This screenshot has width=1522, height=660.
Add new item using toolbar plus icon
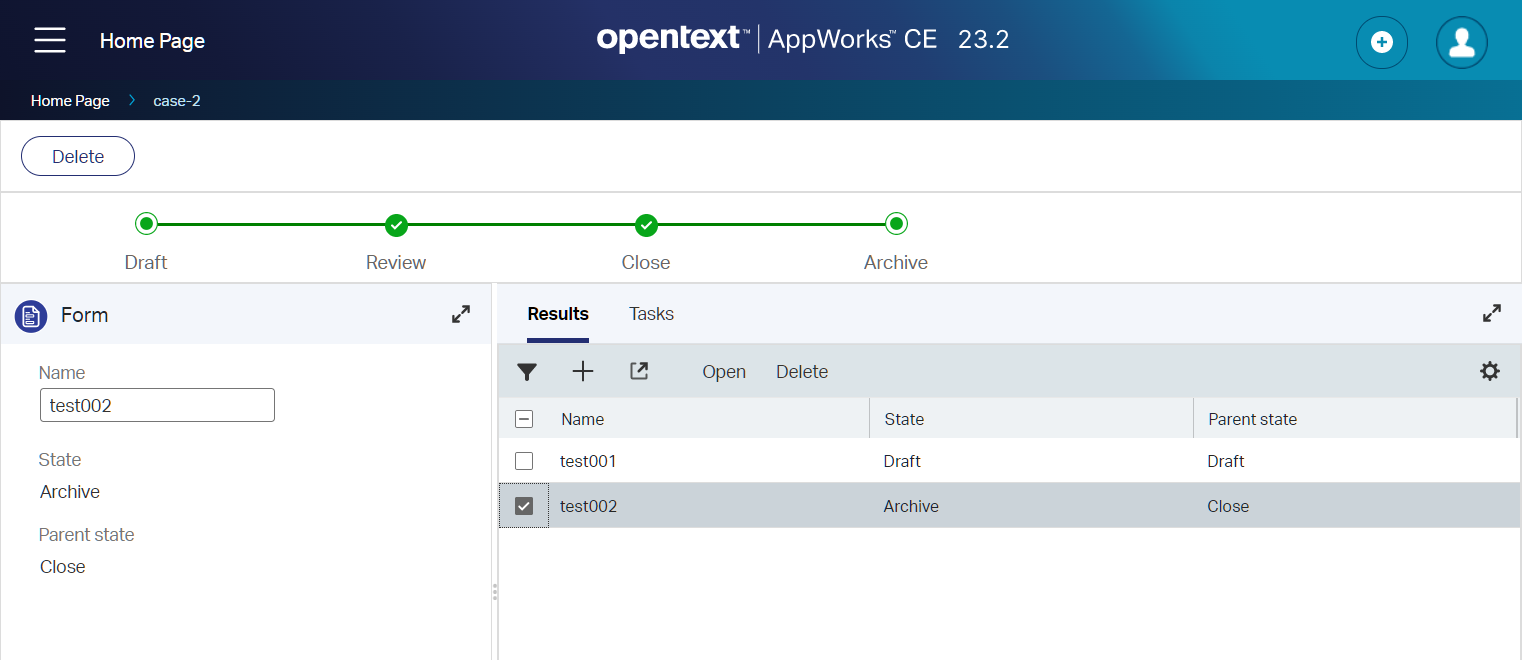(583, 372)
